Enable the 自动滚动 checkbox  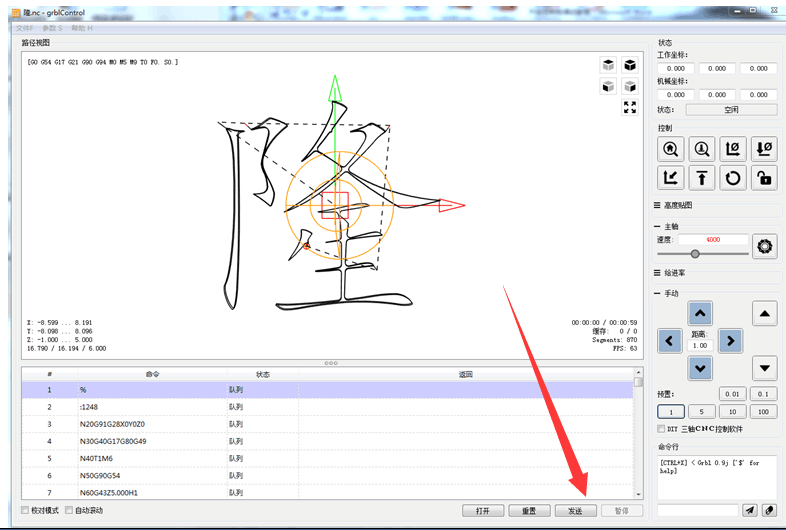click(x=69, y=510)
